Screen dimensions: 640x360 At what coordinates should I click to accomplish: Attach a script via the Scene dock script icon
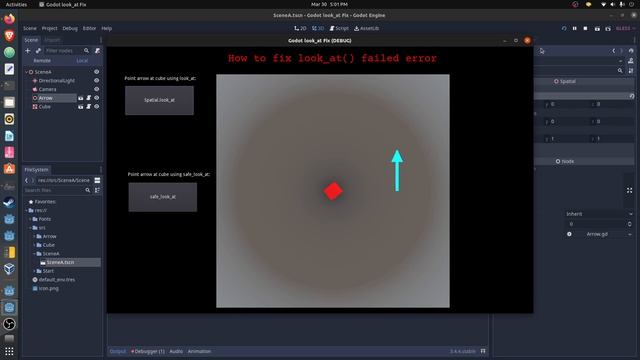(x=97, y=51)
